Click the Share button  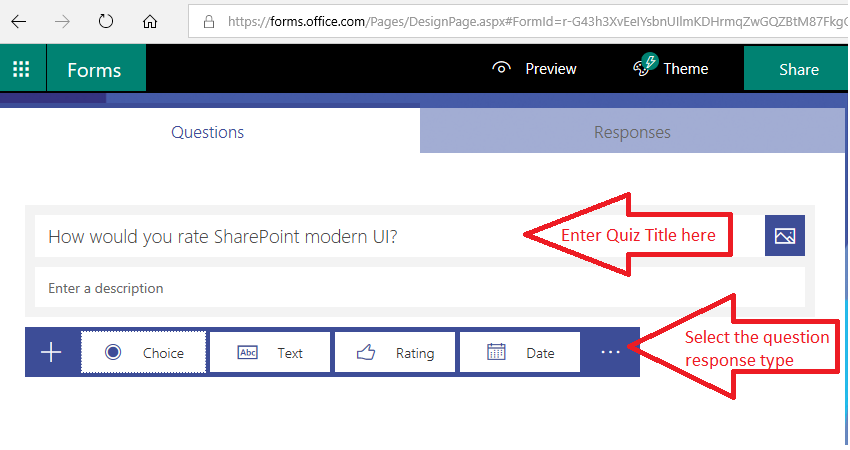click(796, 69)
